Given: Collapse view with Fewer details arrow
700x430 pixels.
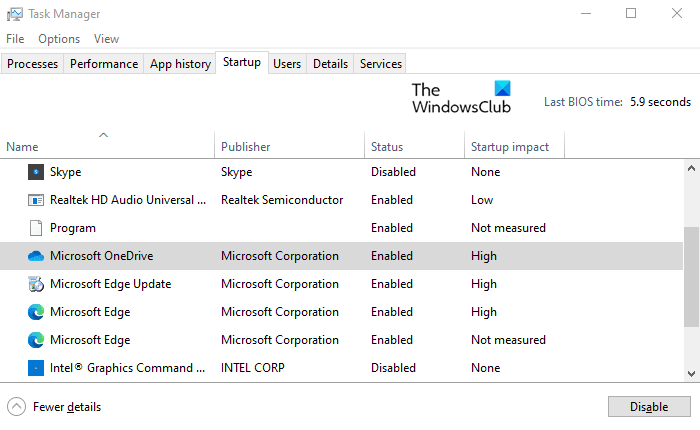Looking at the screenshot, I should 17,407.
